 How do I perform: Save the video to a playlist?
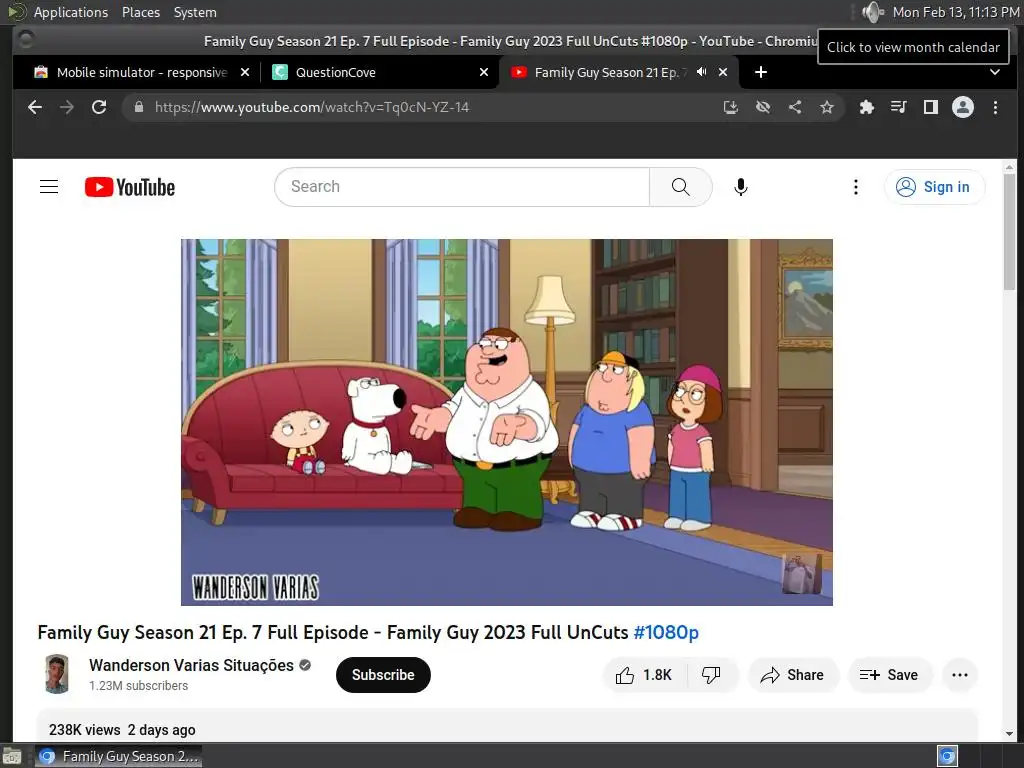(x=889, y=675)
